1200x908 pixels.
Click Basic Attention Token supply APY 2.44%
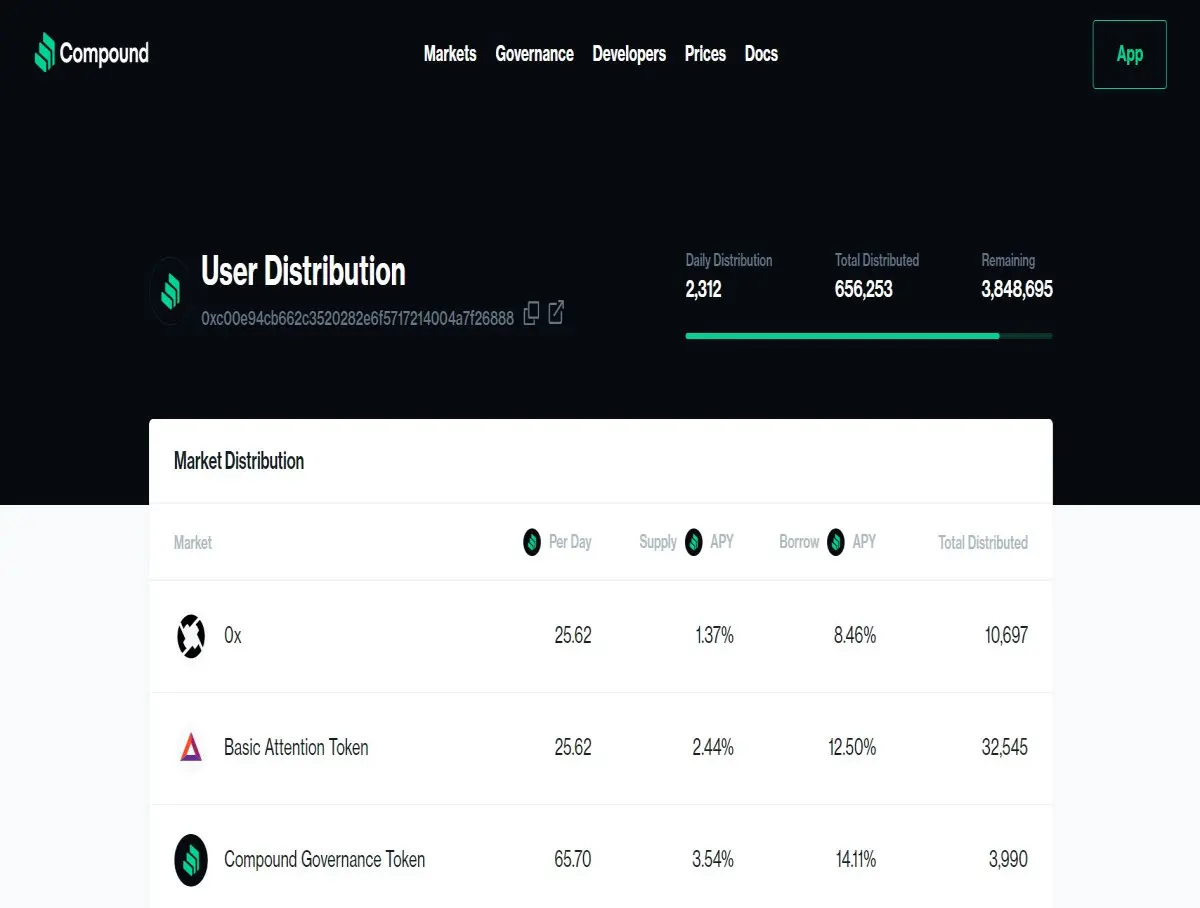click(x=713, y=747)
